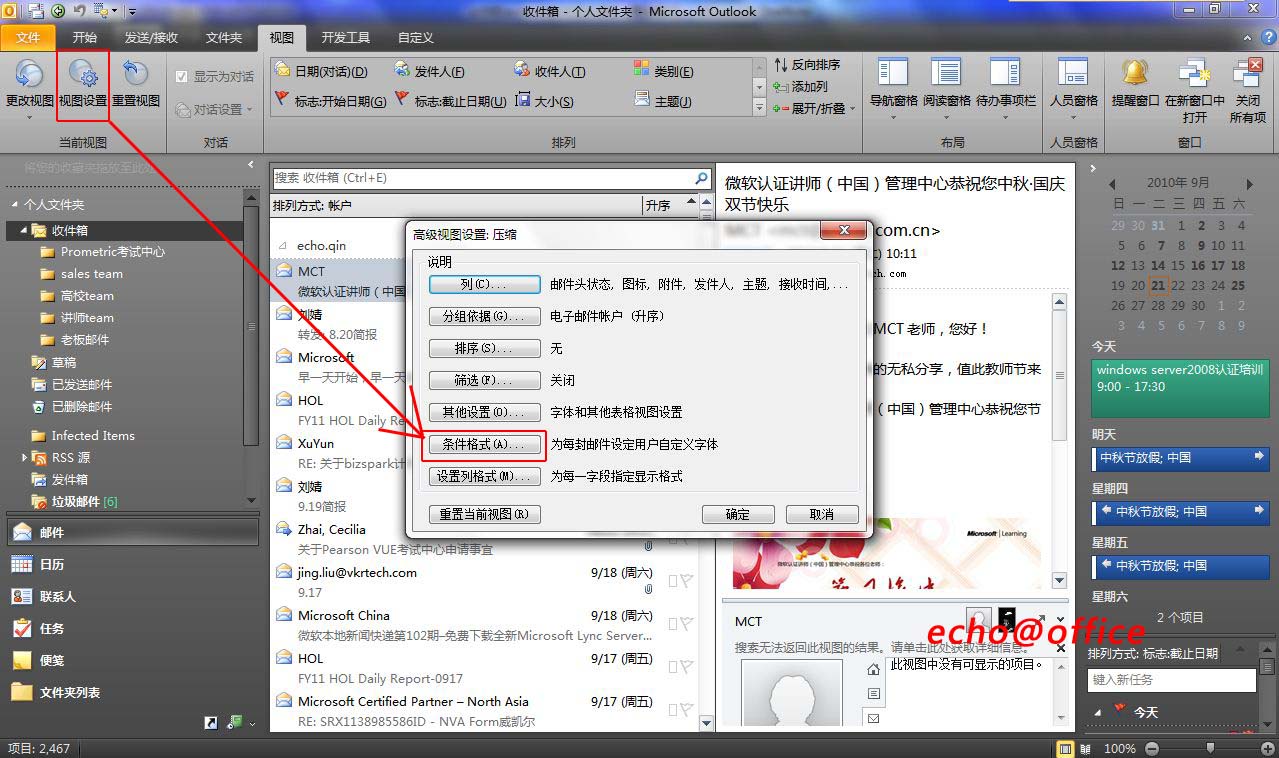The image size is (1279, 758).
Task: Open Reminders Window (提醒窗口) bell icon
Action: 1135,72
